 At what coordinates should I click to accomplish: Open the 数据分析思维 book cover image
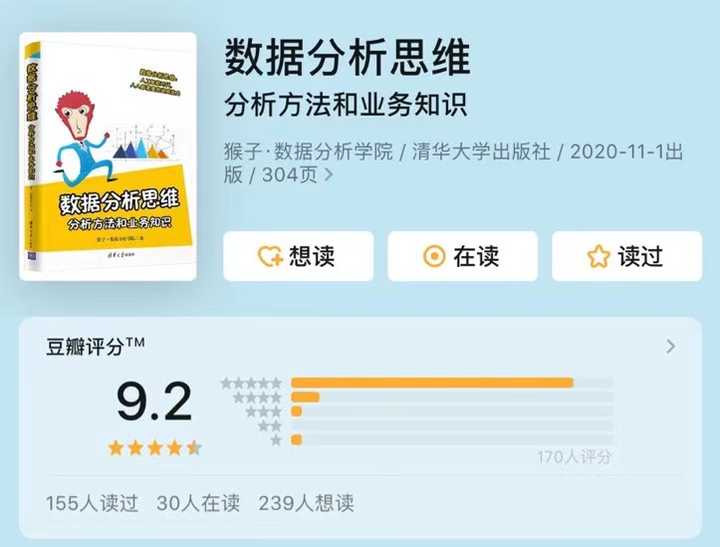[108, 156]
